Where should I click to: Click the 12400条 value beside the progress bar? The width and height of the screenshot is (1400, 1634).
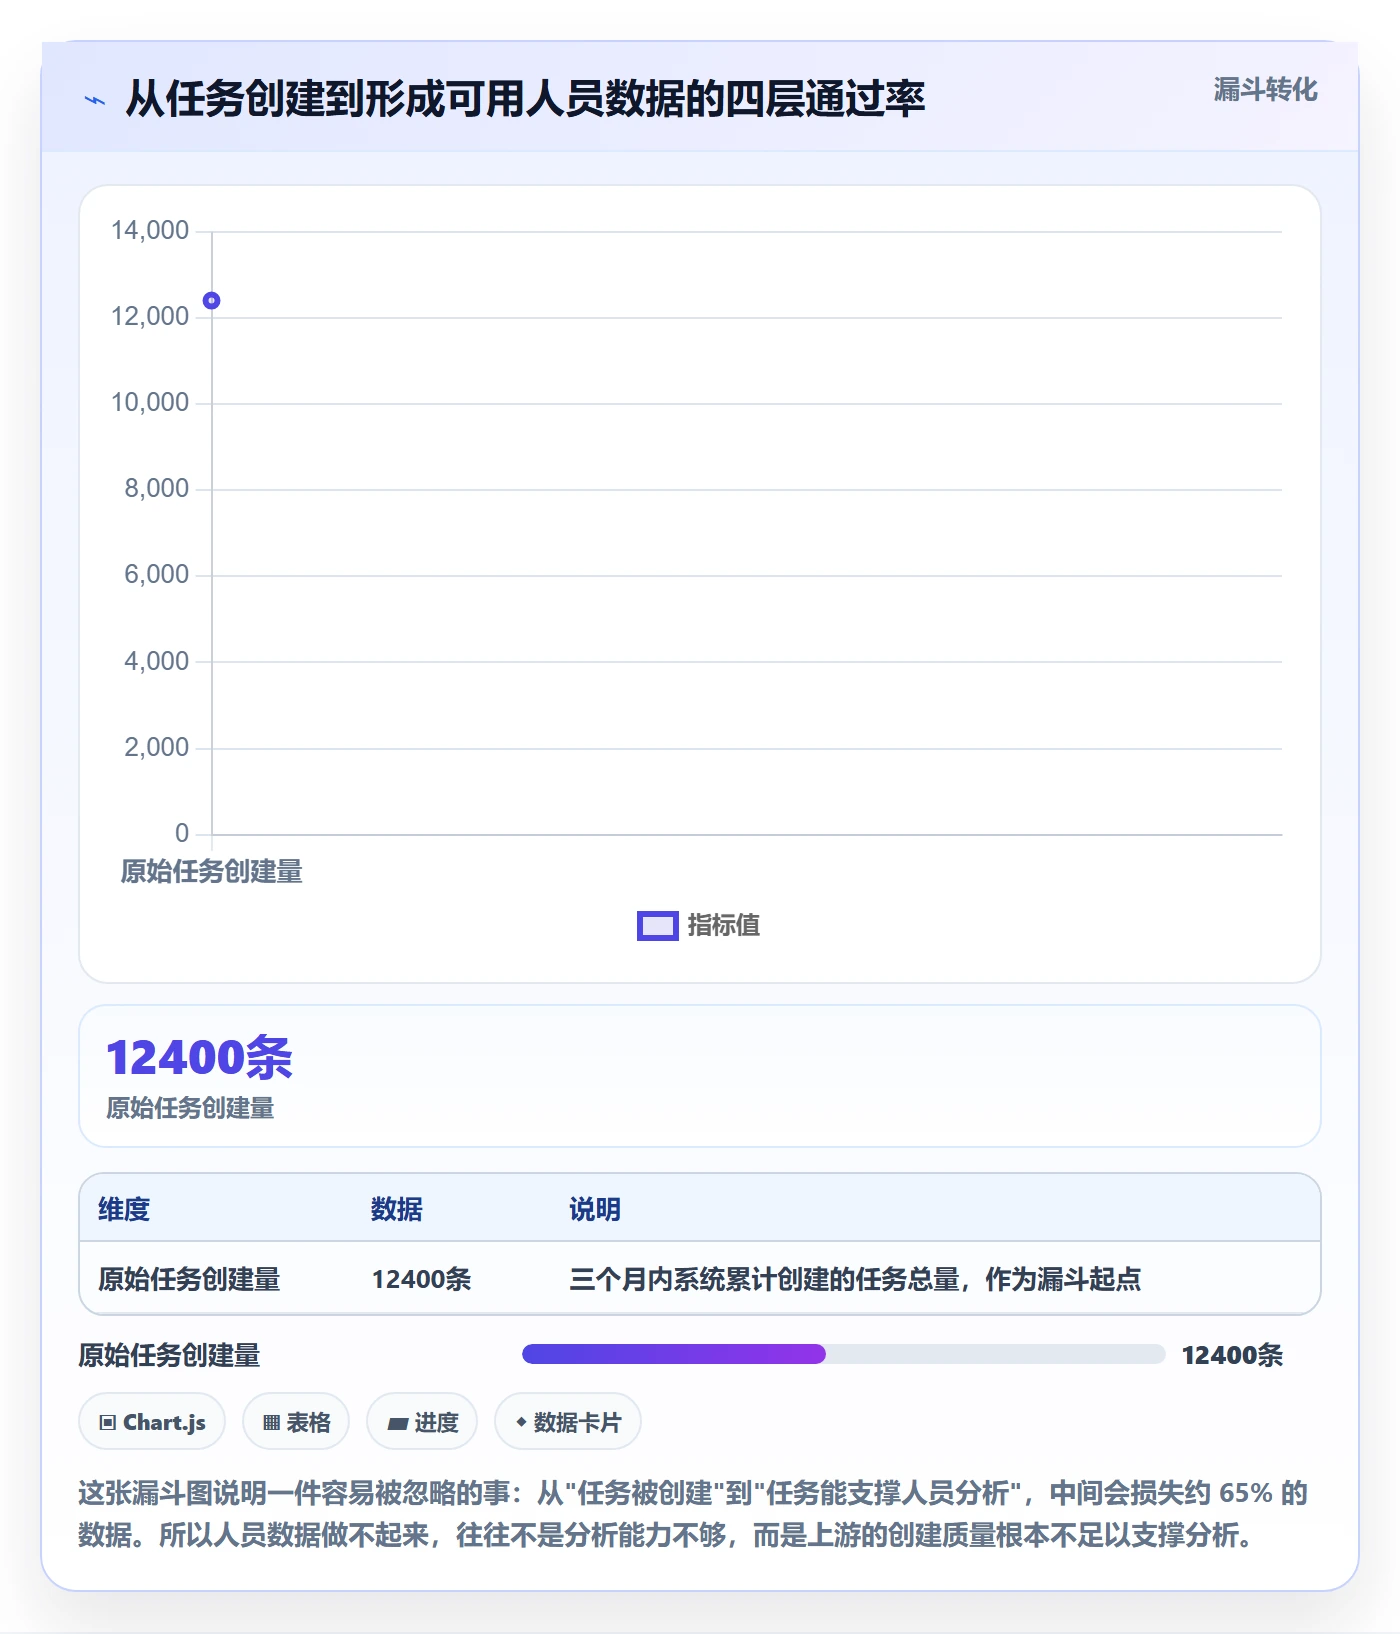(x=1232, y=1355)
